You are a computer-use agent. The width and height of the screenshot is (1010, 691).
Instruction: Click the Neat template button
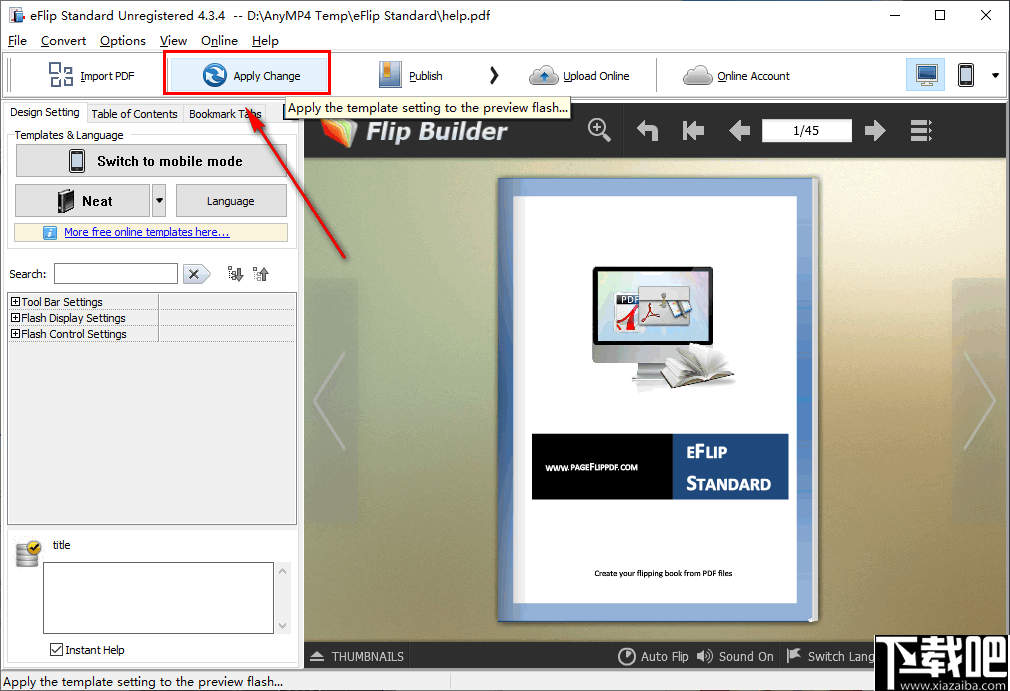tap(82, 201)
